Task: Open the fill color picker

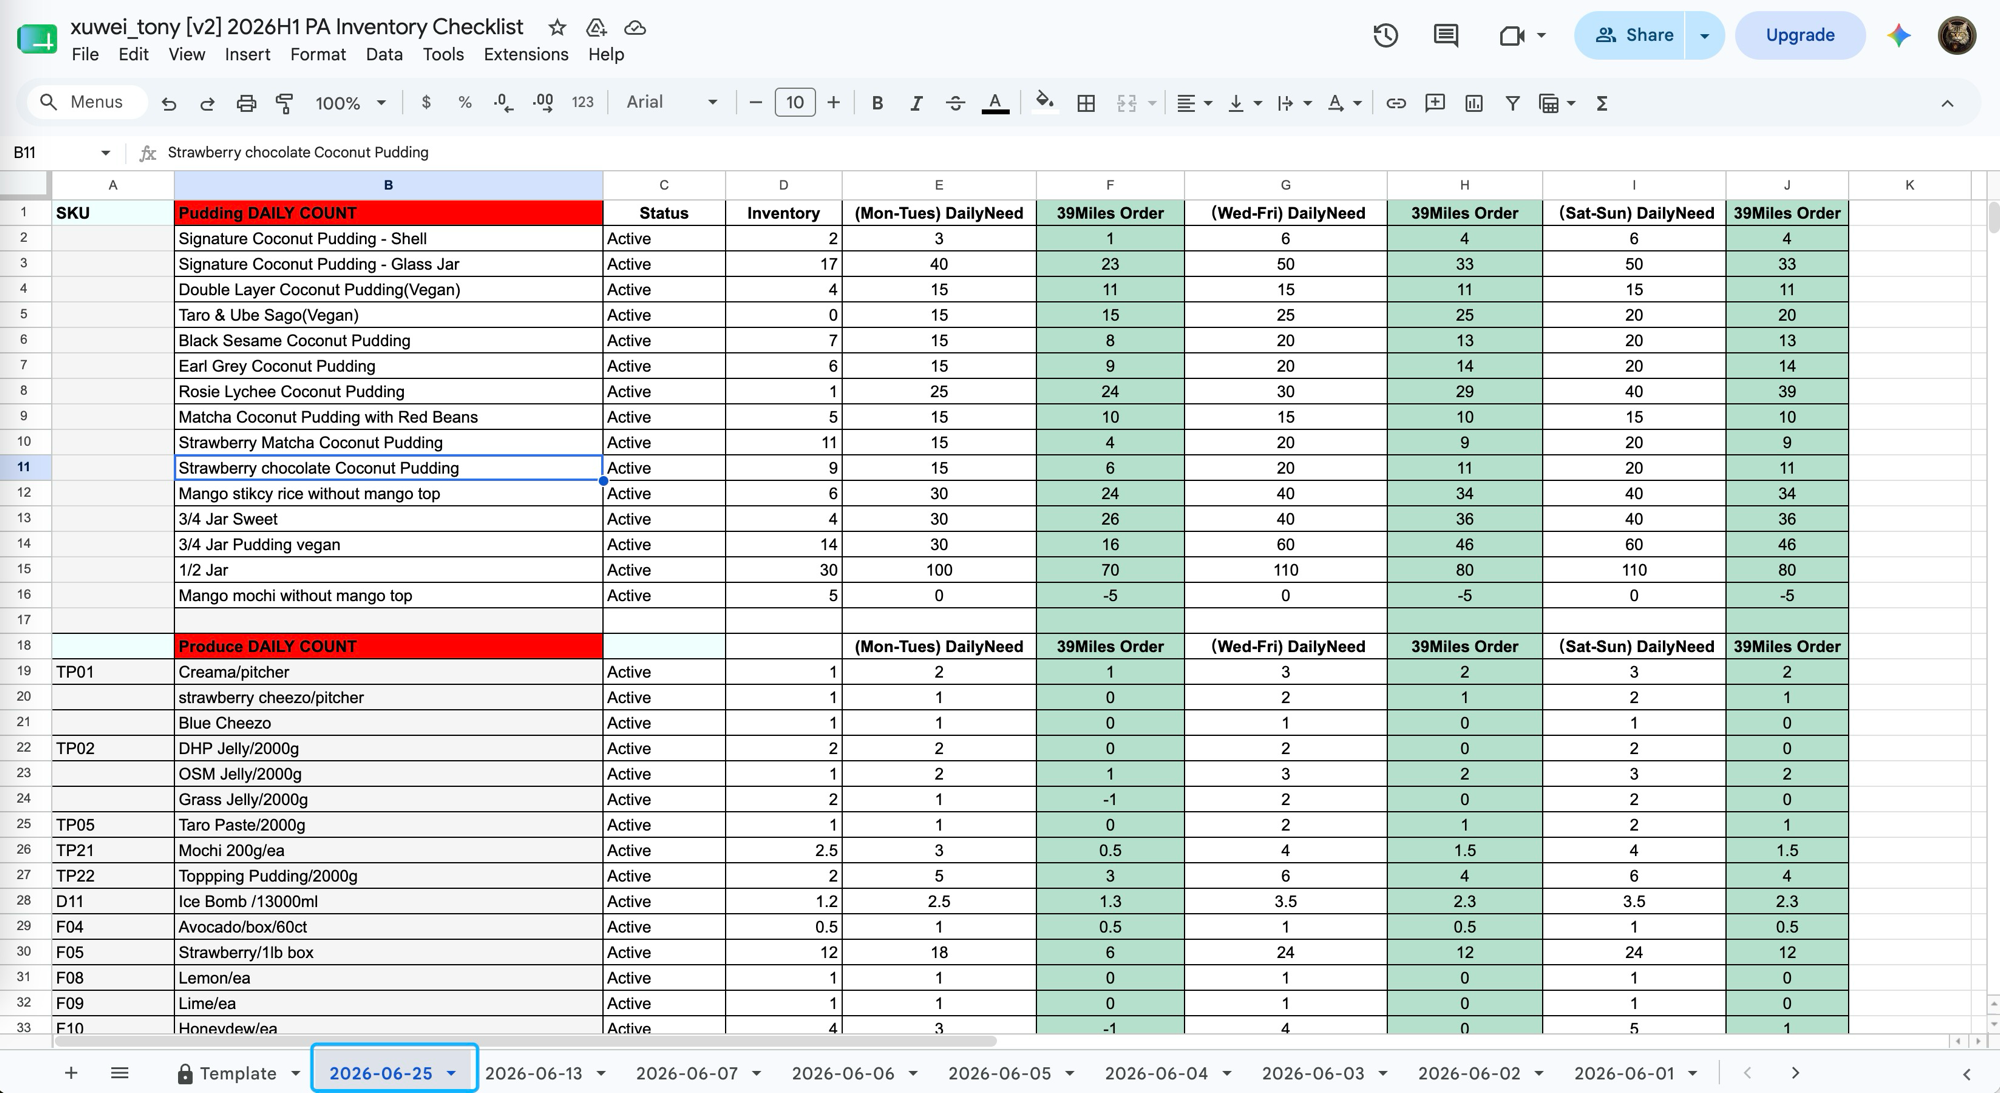Action: [x=1044, y=103]
